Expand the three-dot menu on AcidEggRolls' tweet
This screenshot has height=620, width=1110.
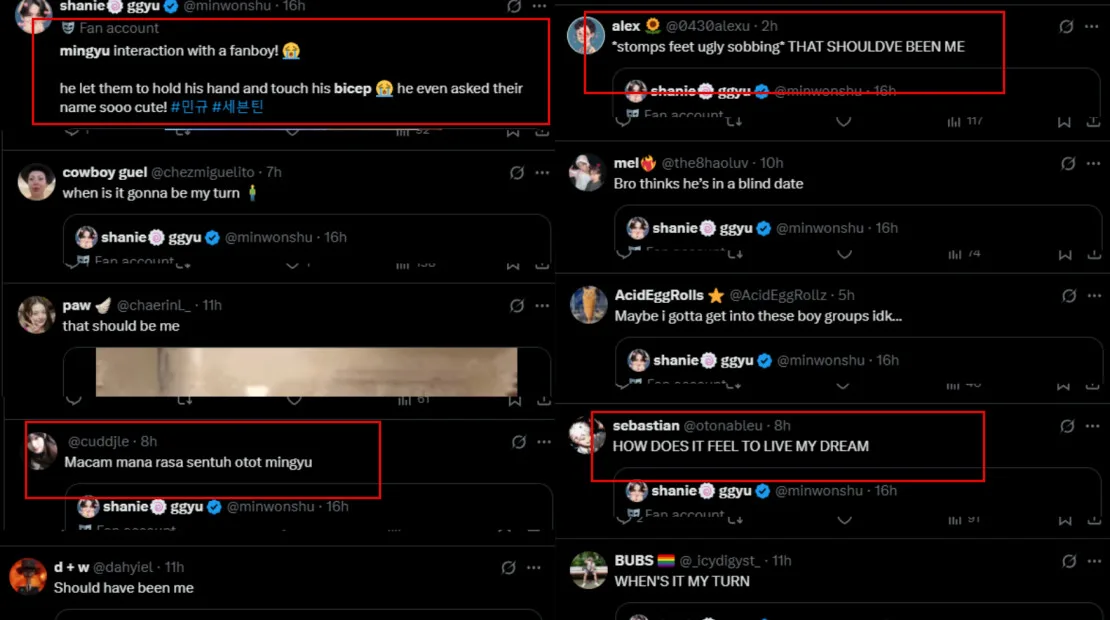[1092, 295]
